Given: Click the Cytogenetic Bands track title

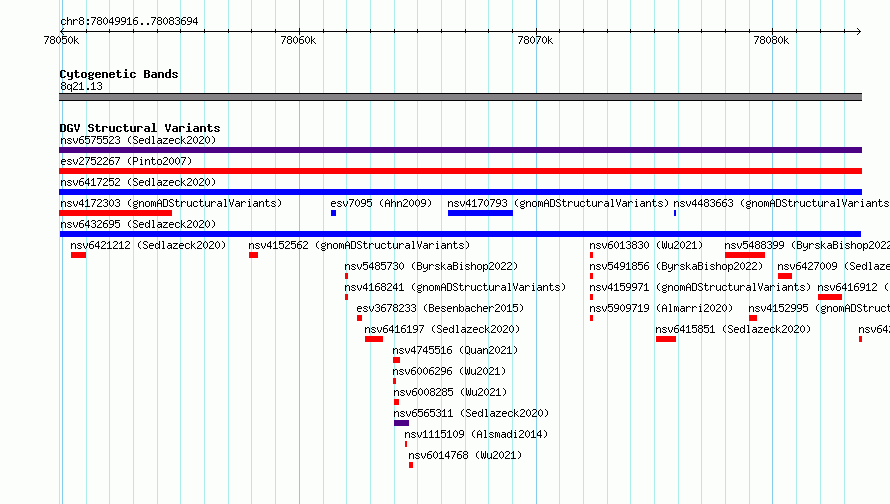Looking at the screenshot, I should click(119, 74).
